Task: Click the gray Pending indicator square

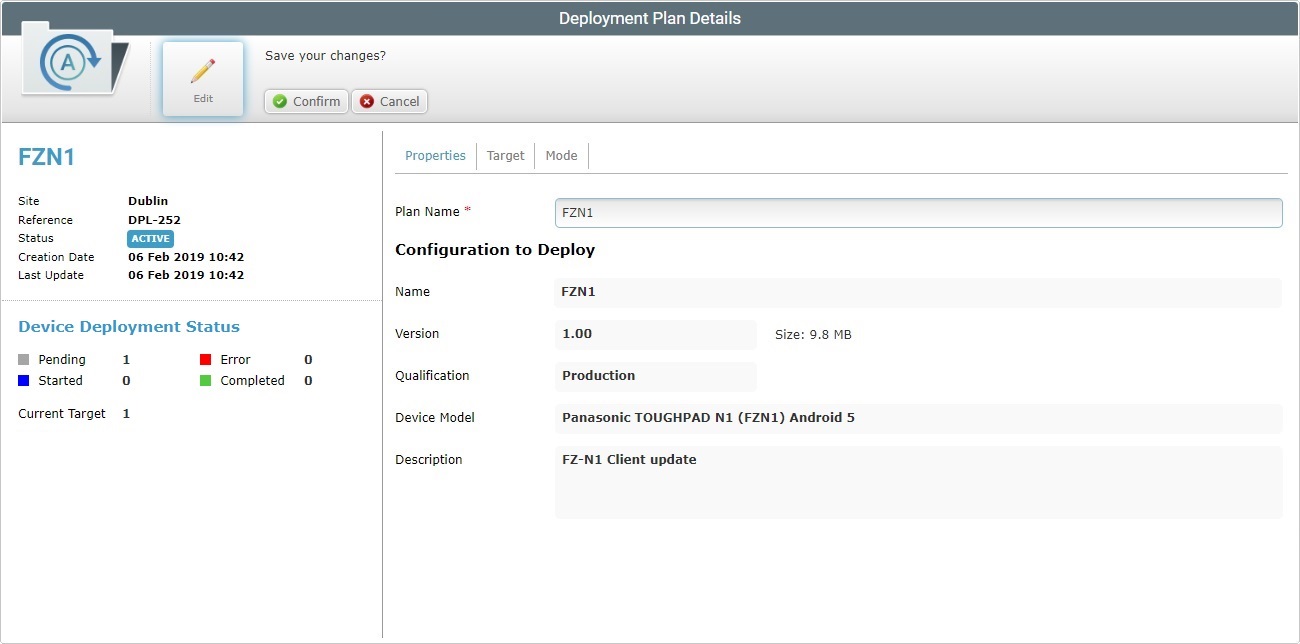Action: pos(22,358)
